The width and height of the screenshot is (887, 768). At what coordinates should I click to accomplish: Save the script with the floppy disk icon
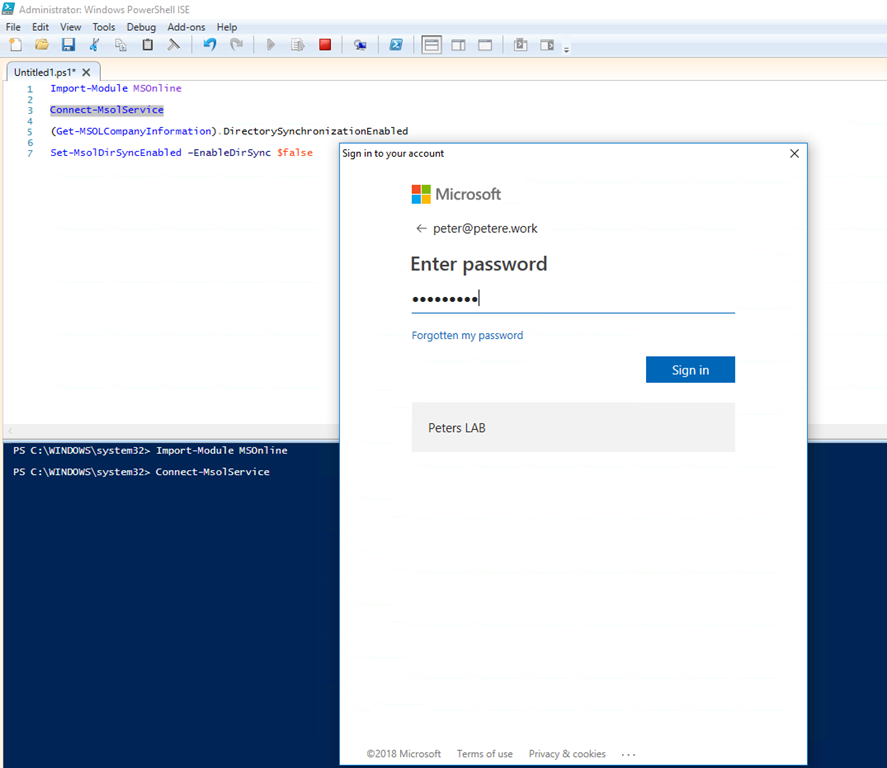tap(68, 45)
